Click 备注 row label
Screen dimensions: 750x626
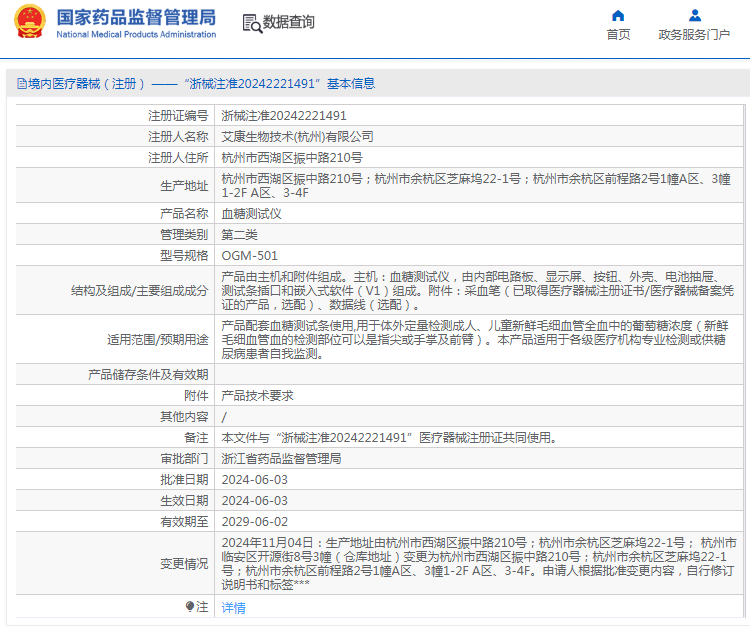point(196,438)
